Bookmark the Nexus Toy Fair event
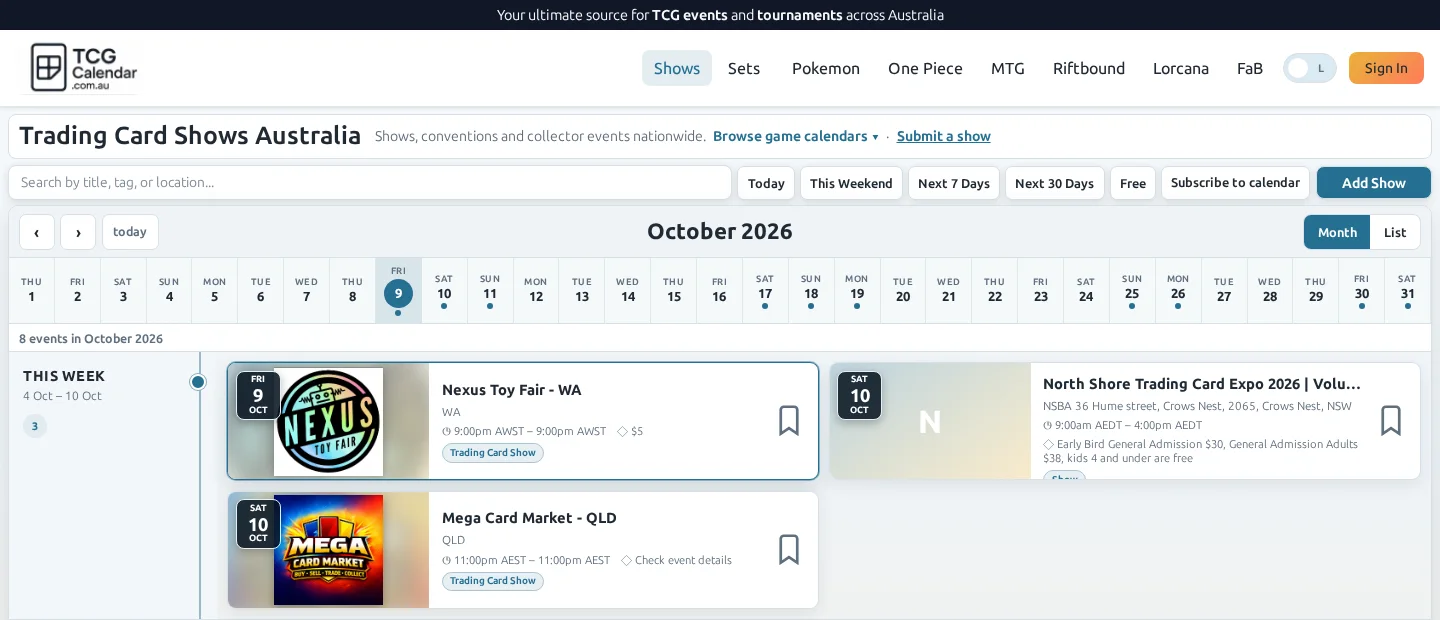 pyautogui.click(x=789, y=421)
